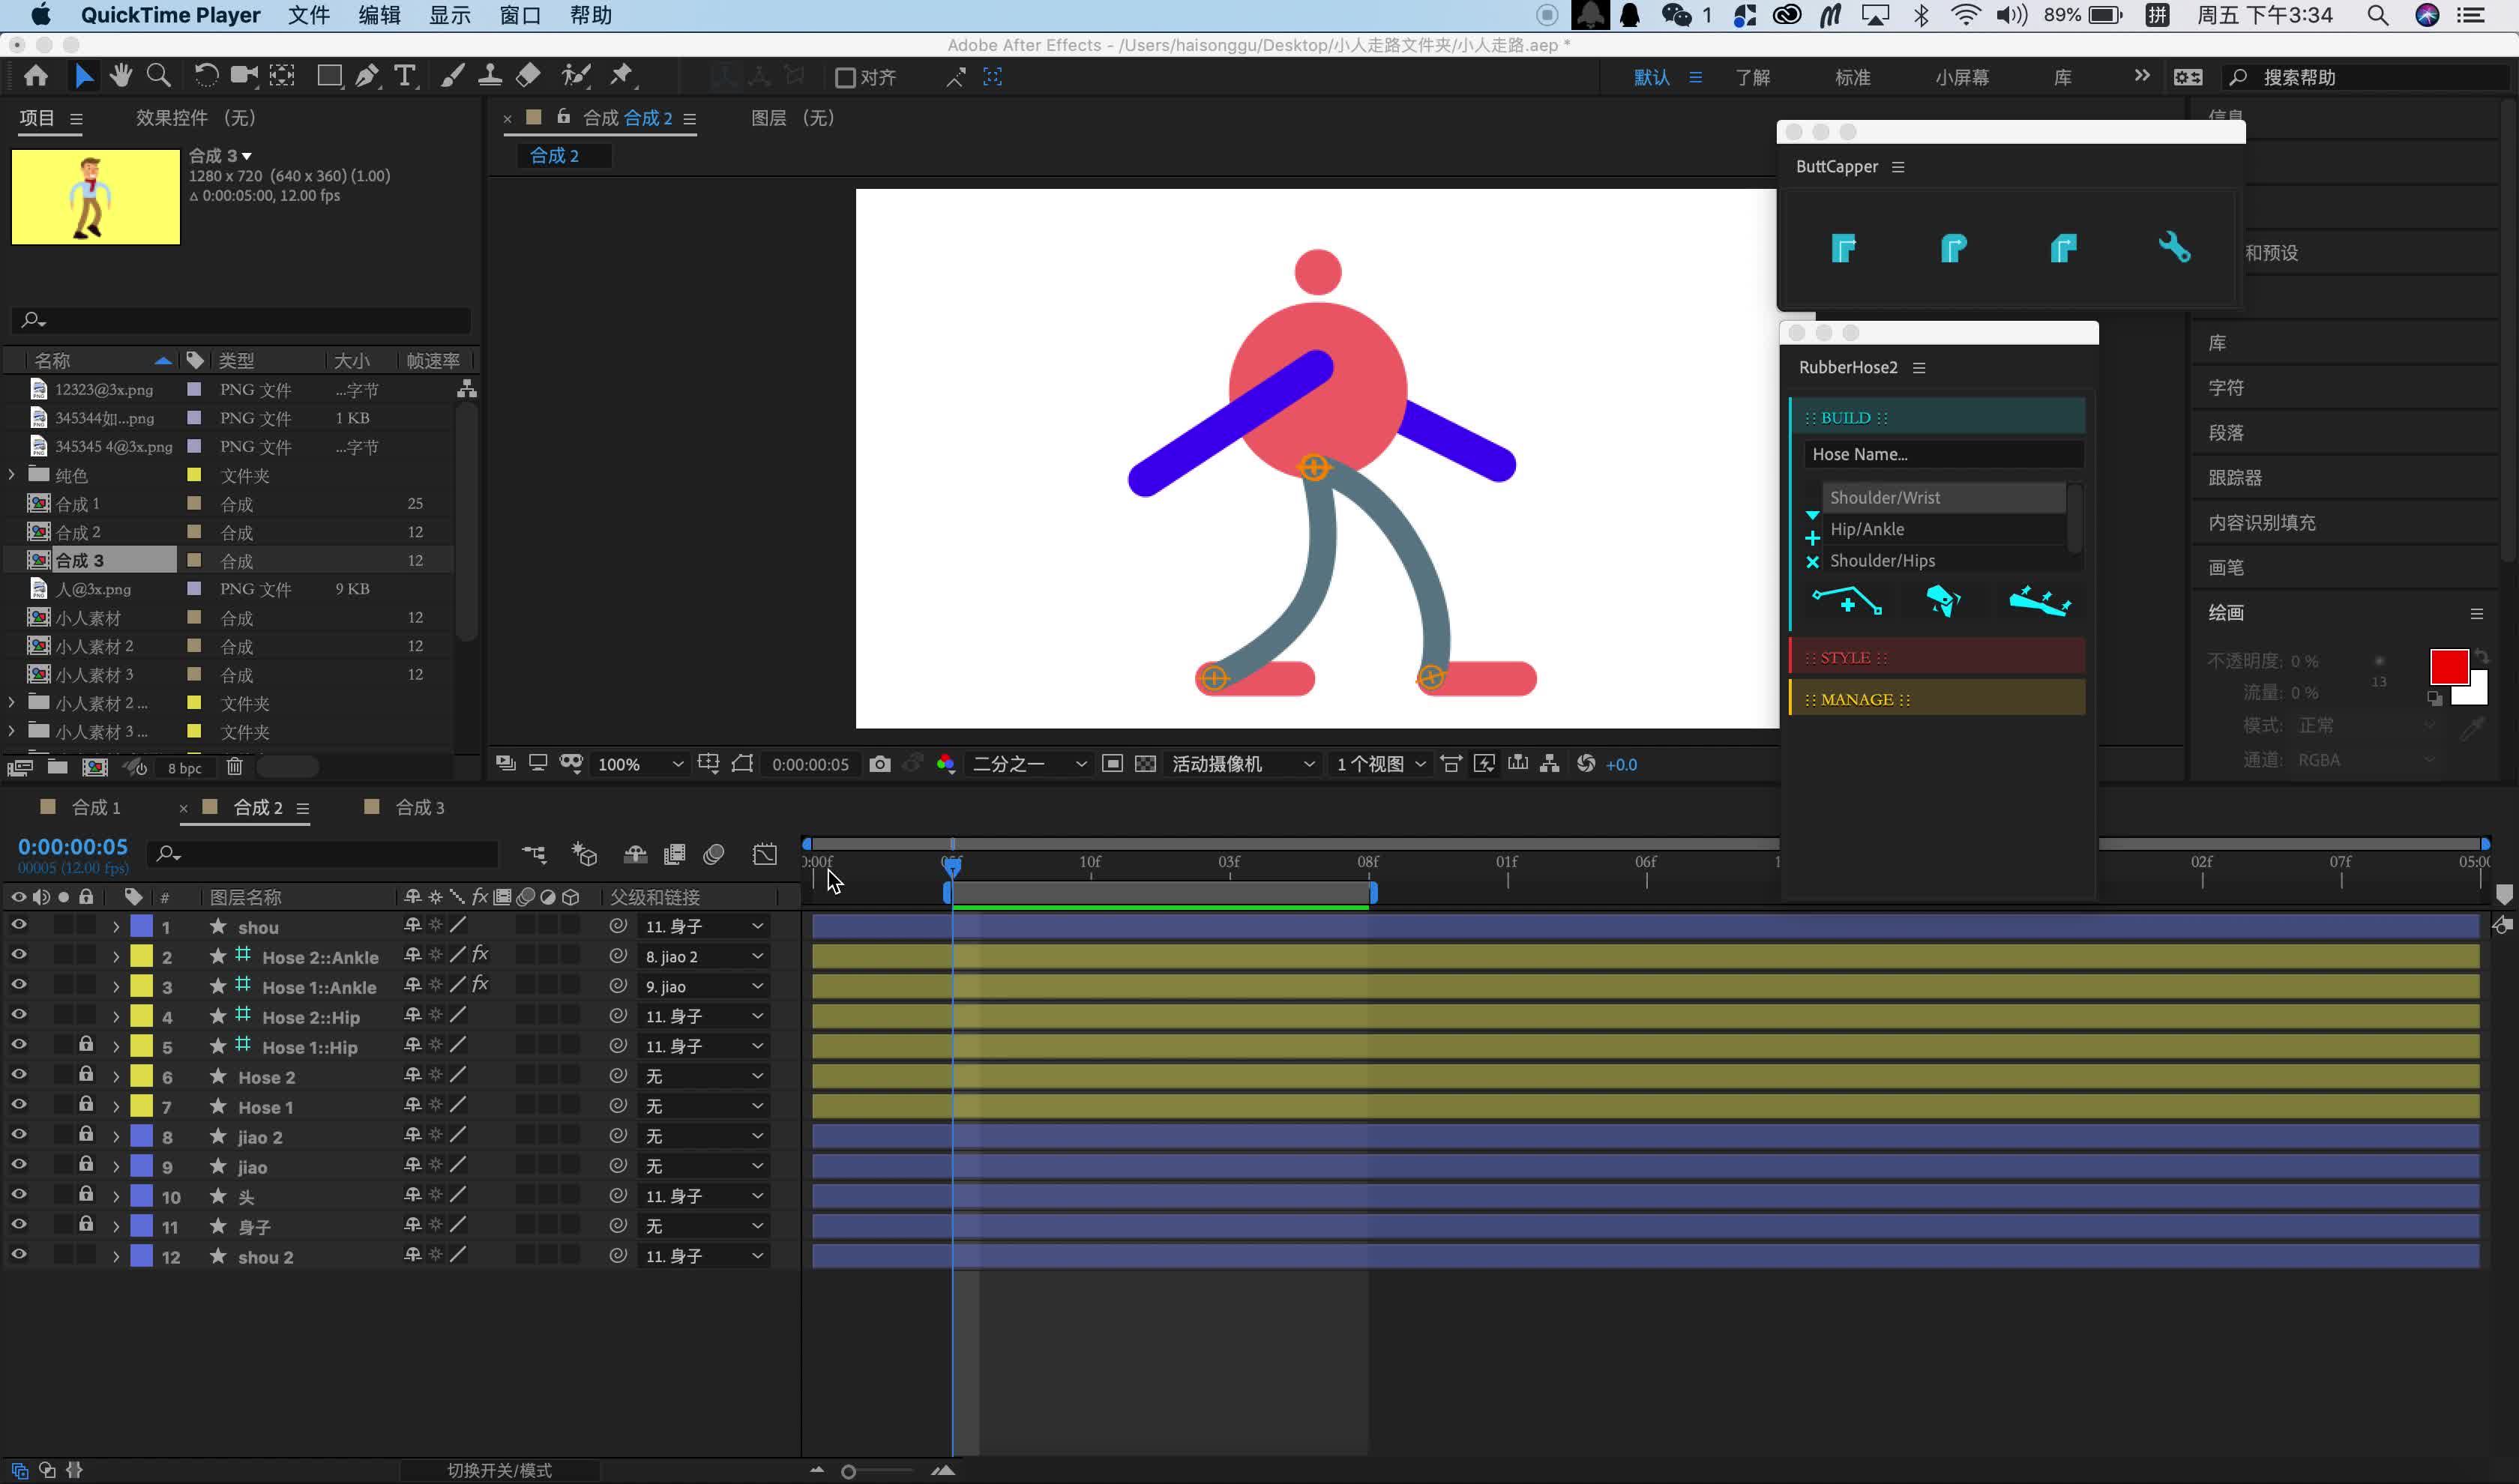Viewport: 2519px width, 1484px height.
Task: Click the Home icon in toolbar
Action: coord(36,76)
